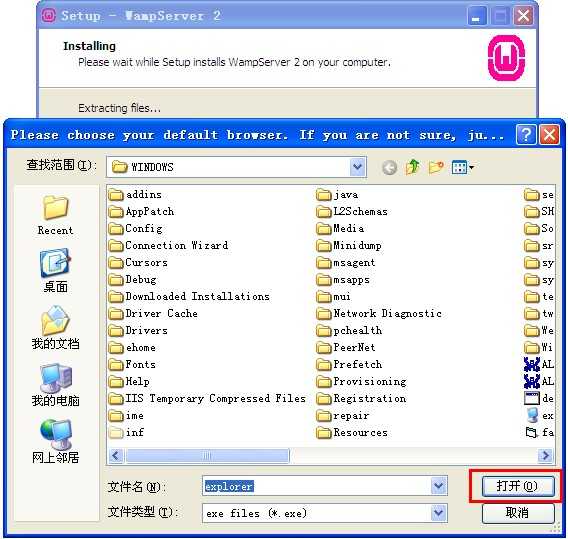The image size is (568, 539).
Task: Select the mui folder
Action: pyautogui.click(x=333, y=297)
